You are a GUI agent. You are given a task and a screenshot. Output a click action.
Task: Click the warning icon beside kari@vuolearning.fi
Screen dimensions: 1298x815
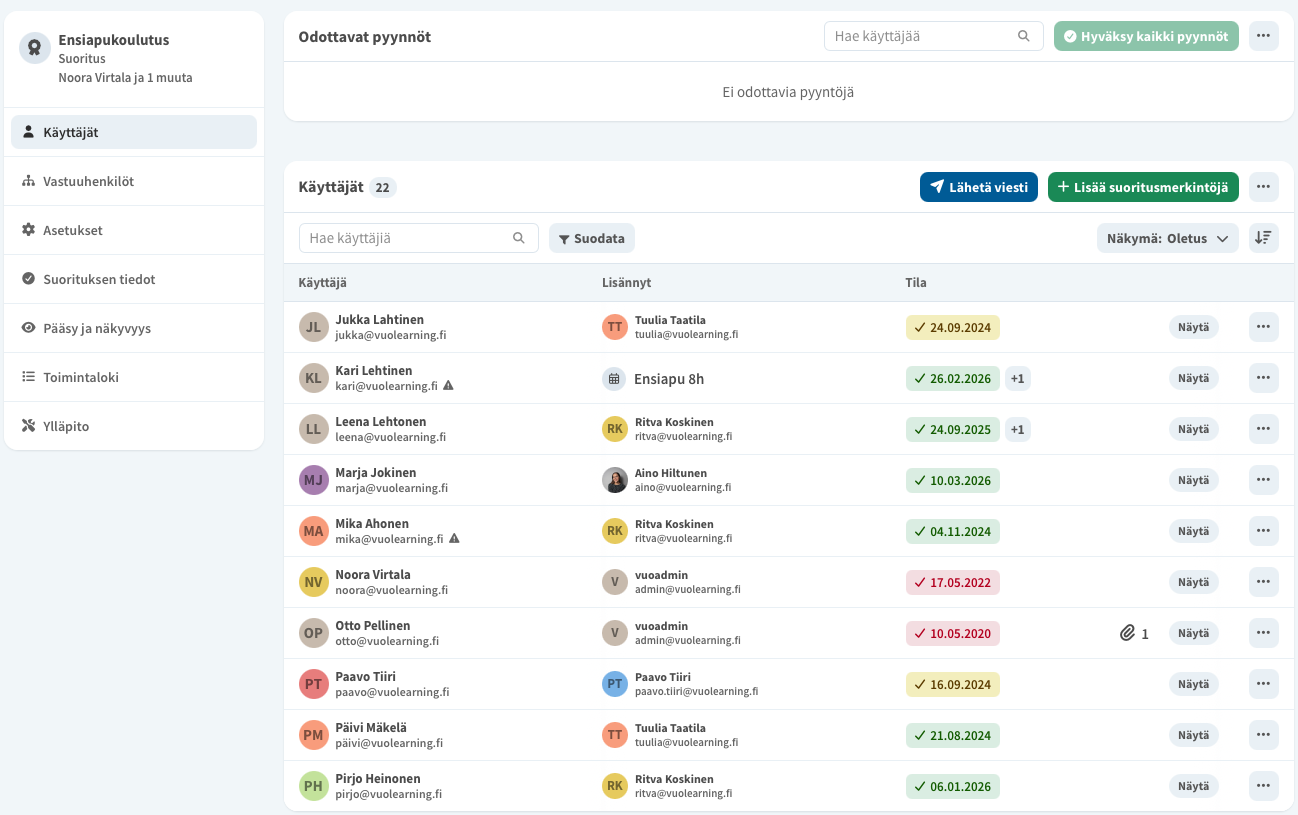click(448, 386)
